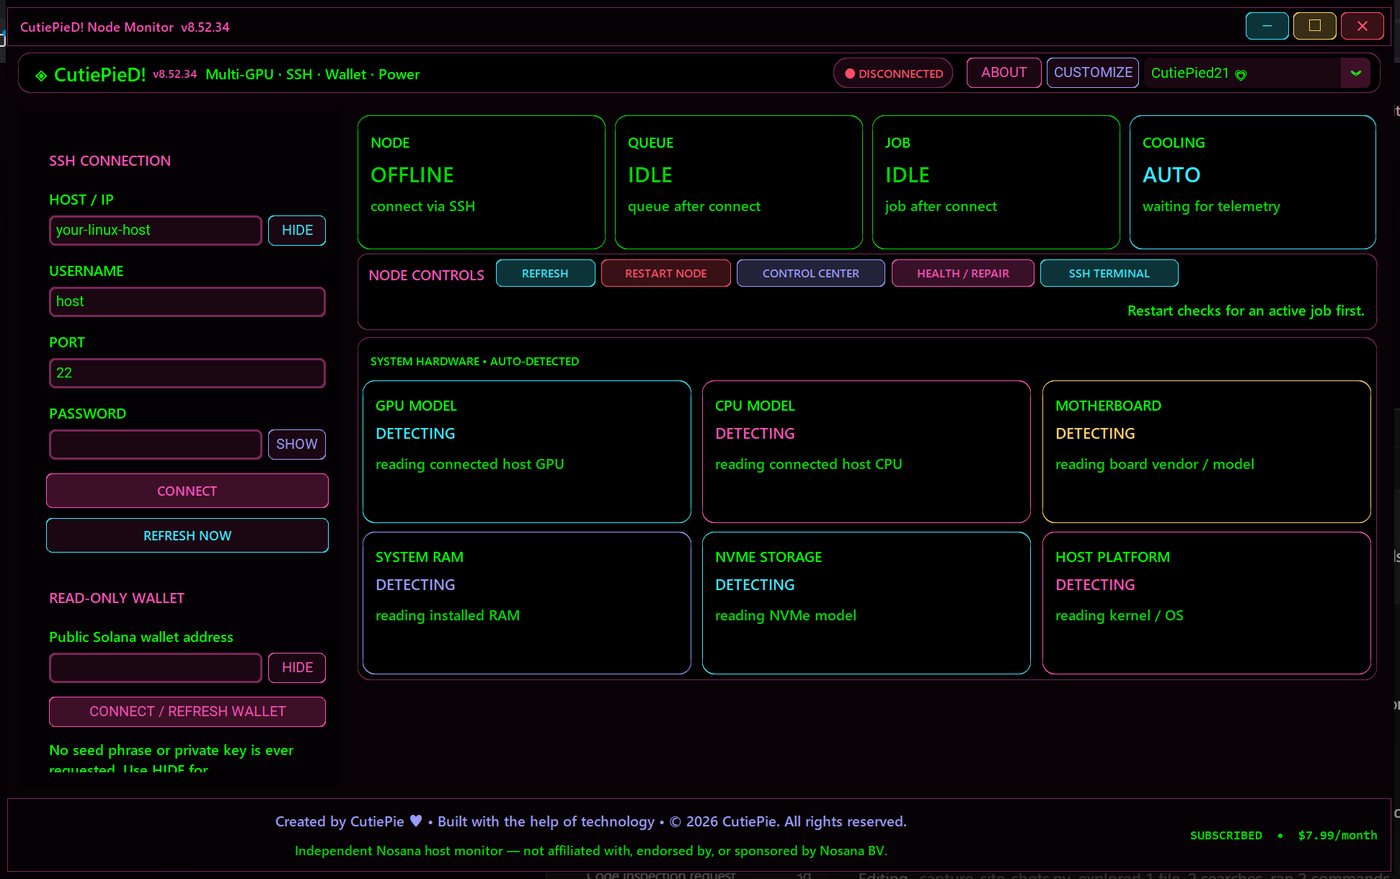The width and height of the screenshot is (1400, 879).
Task: Select the COOLING AUTO status card
Action: pos(1253,182)
